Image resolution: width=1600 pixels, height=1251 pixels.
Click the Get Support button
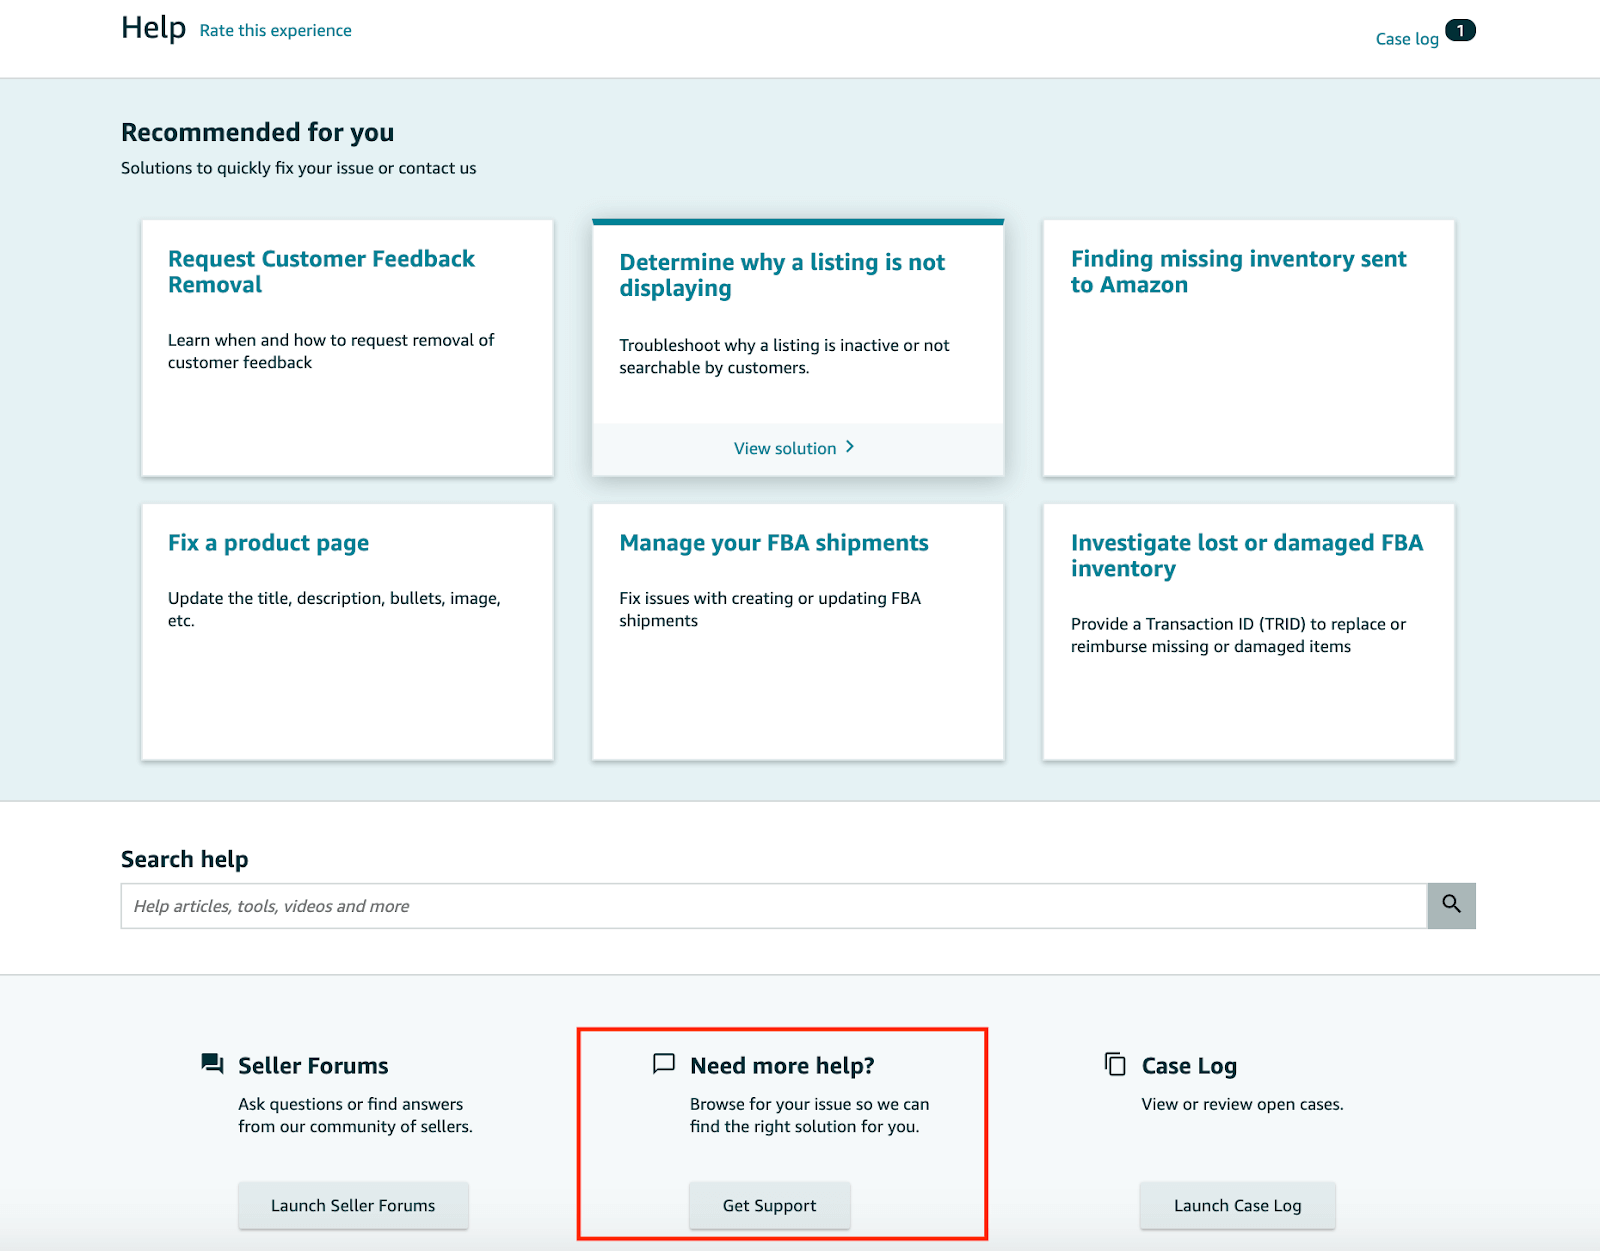click(769, 1205)
